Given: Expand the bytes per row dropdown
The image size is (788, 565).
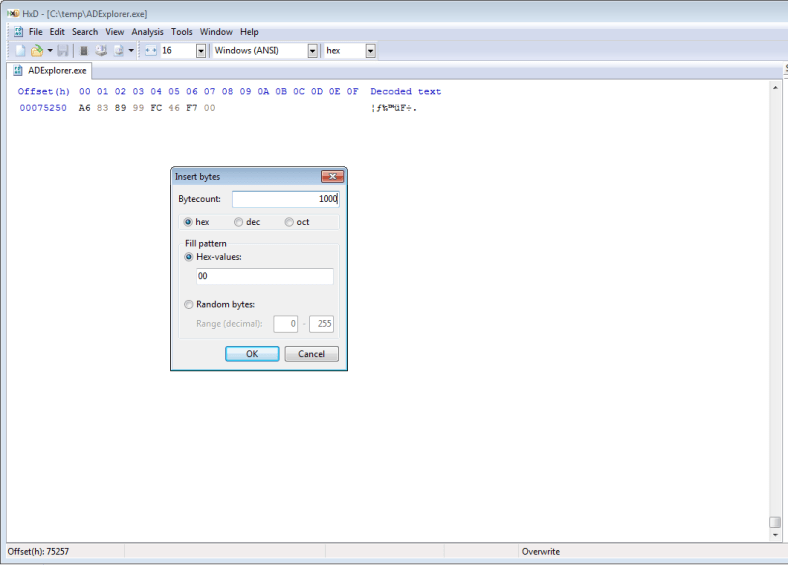Looking at the screenshot, I should point(200,50).
